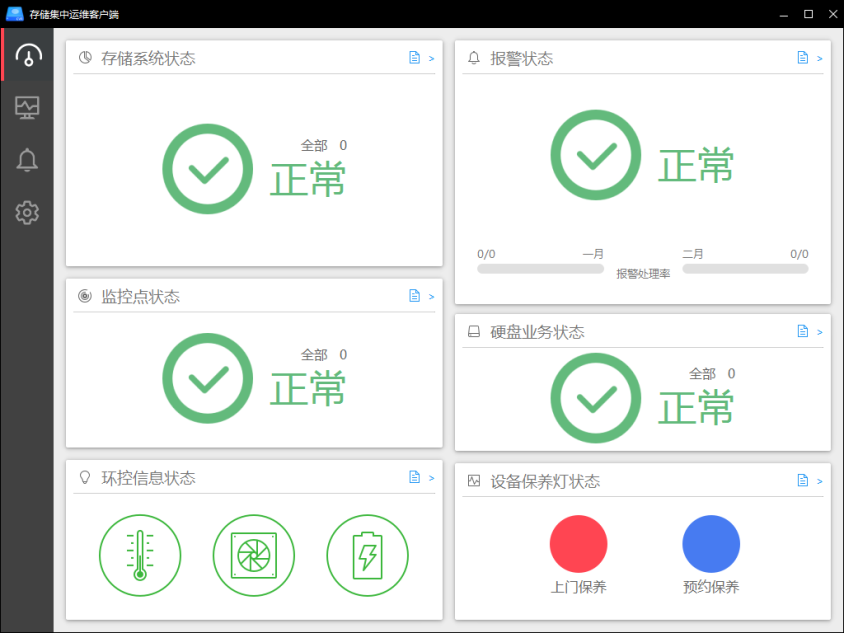Open 设备保养灯状态 report document icon

tap(803, 480)
